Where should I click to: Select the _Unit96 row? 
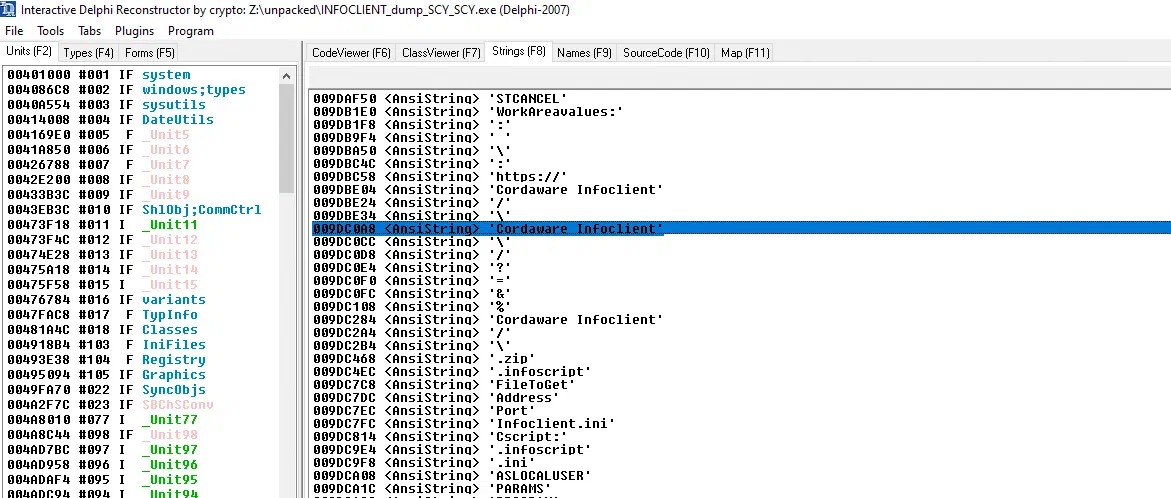click(x=142, y=464)
